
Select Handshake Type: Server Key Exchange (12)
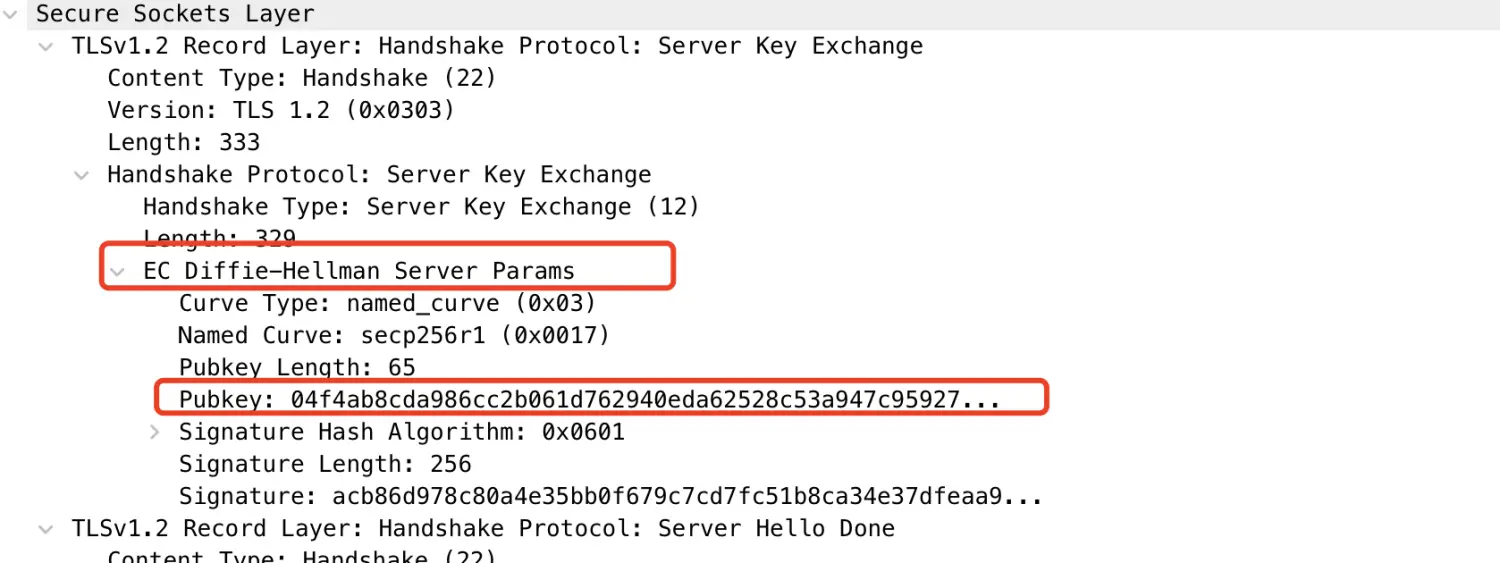pos(421,207)
